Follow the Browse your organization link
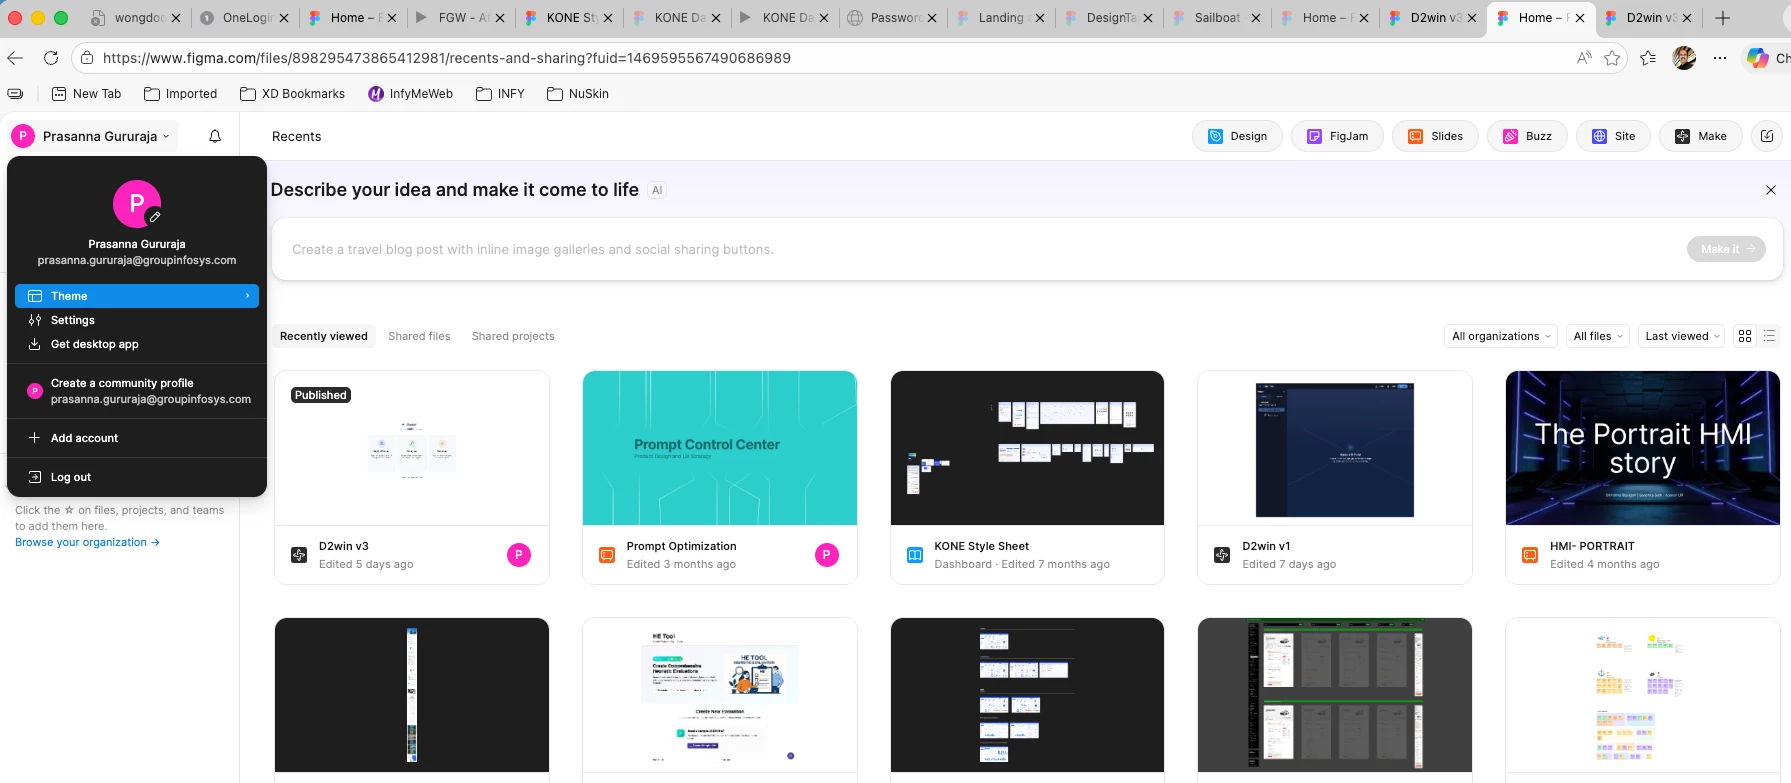The height and width of the screenshot is (783, 1791). (87, 542)
